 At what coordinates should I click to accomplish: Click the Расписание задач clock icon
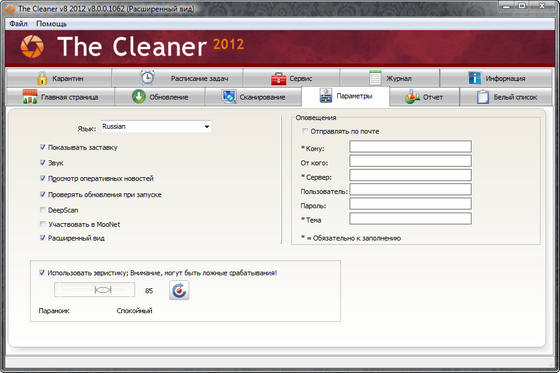point(147,77)
